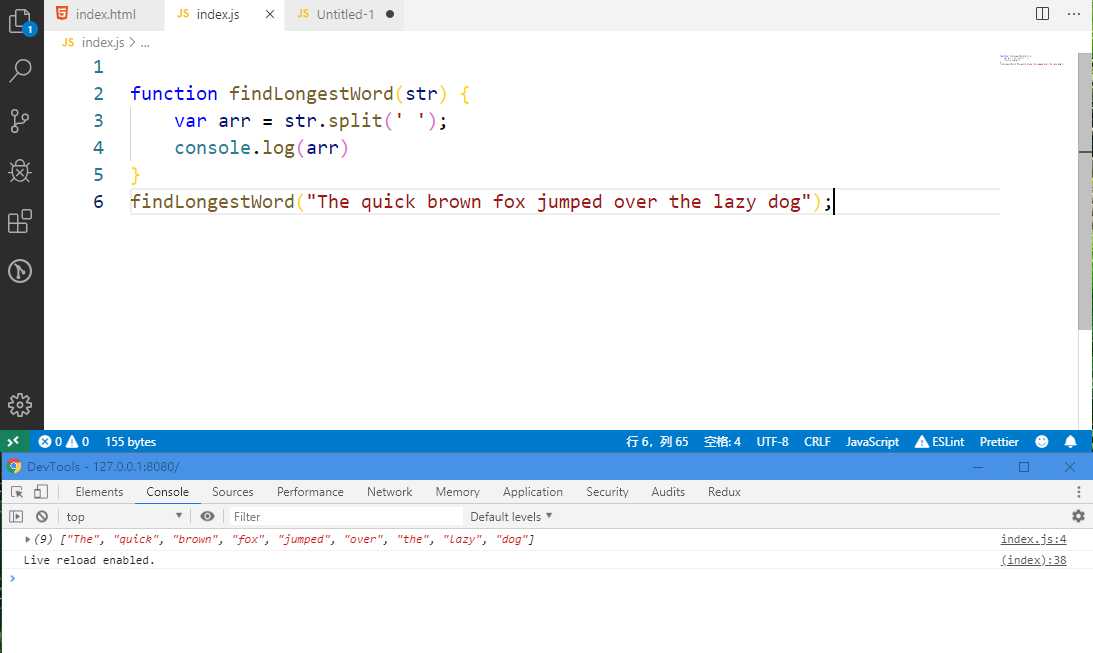Open the remote window status bar icon

point(13,441)
